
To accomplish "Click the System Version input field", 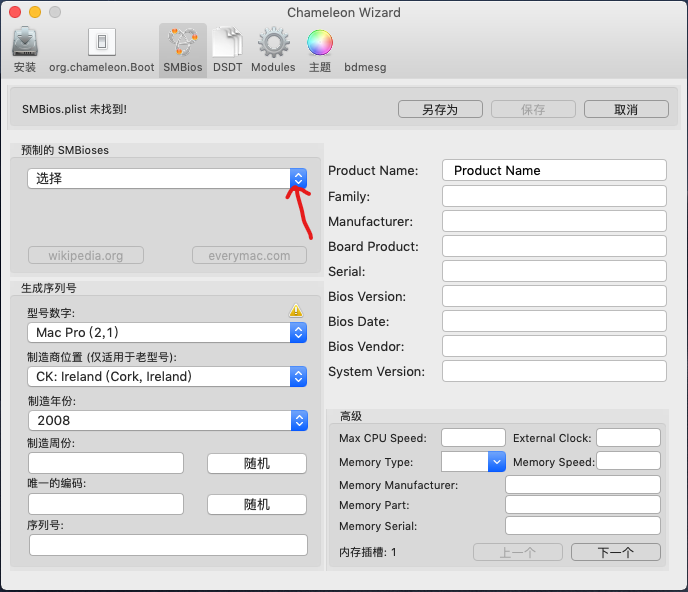I will coord(554,371).
